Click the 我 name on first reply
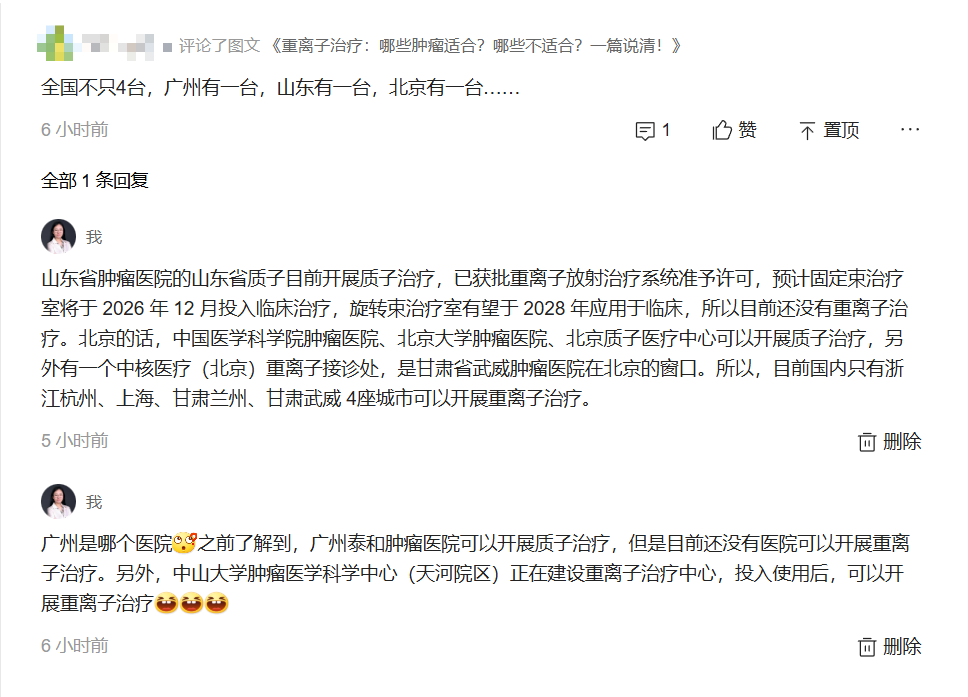The width and height of the screenshot is (968, 697). click(94, 237)
